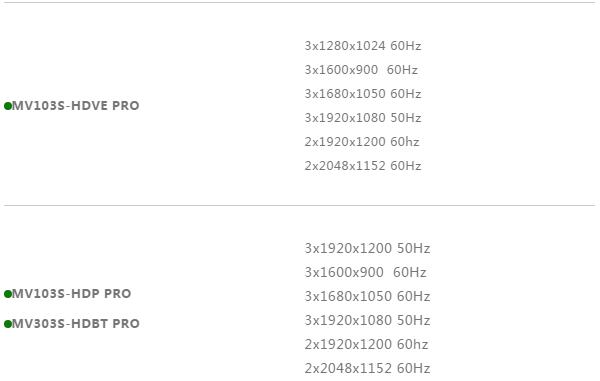The image size is (600, 381).
Task: Click the green bullet beside MV303S-HDBT PRO
Action: pyautogui.click(x=8, y=324)
